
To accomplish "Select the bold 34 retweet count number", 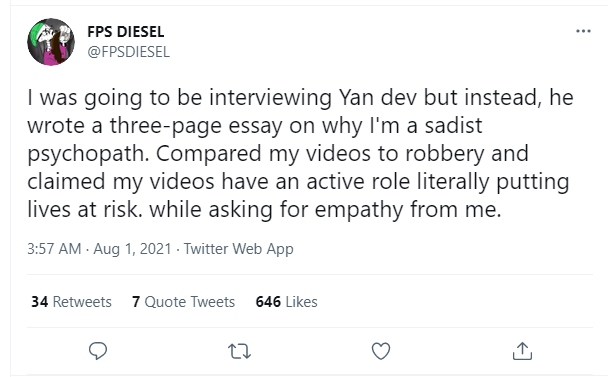I will coord(40,302).
